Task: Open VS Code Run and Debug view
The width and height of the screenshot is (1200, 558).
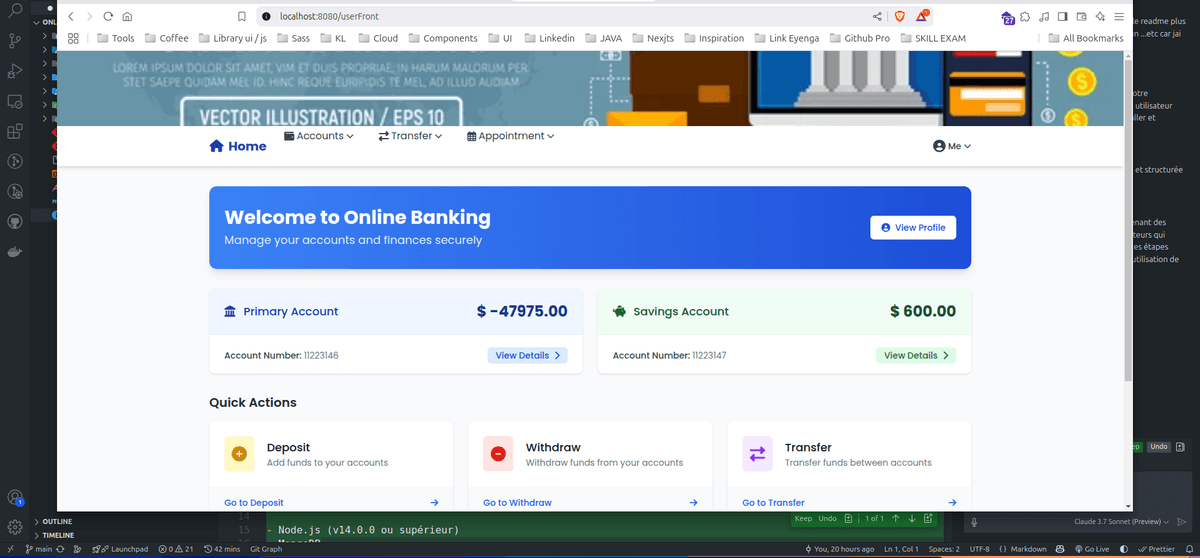Action: 15,71
